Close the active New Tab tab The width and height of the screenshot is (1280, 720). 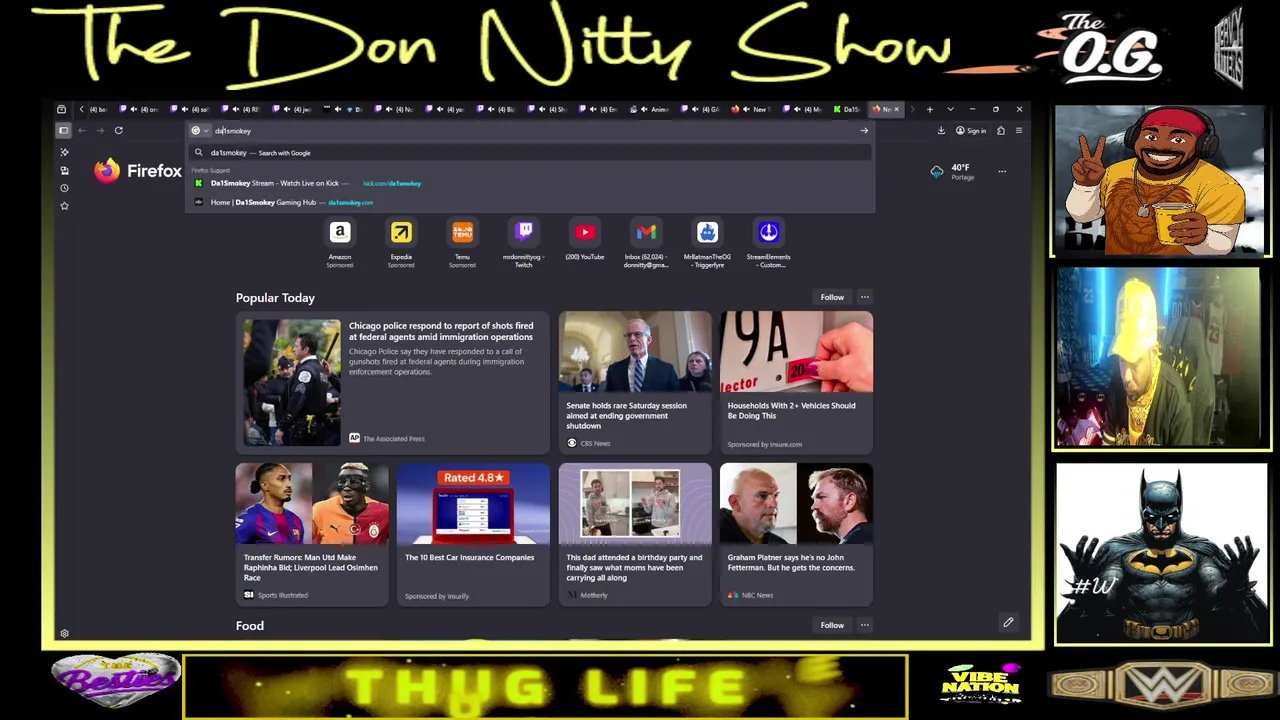[897, 109]
